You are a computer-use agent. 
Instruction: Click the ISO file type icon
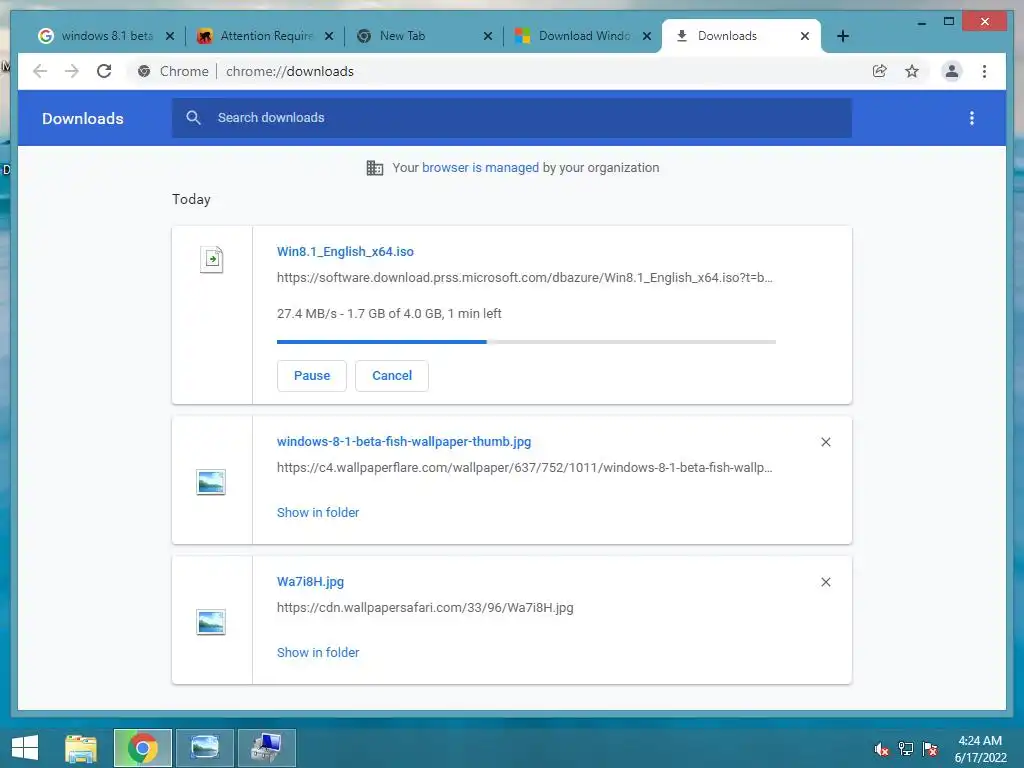[212, 259]
